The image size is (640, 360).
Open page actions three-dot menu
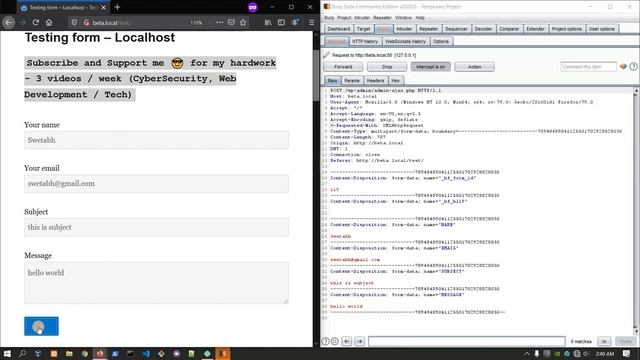220,22
